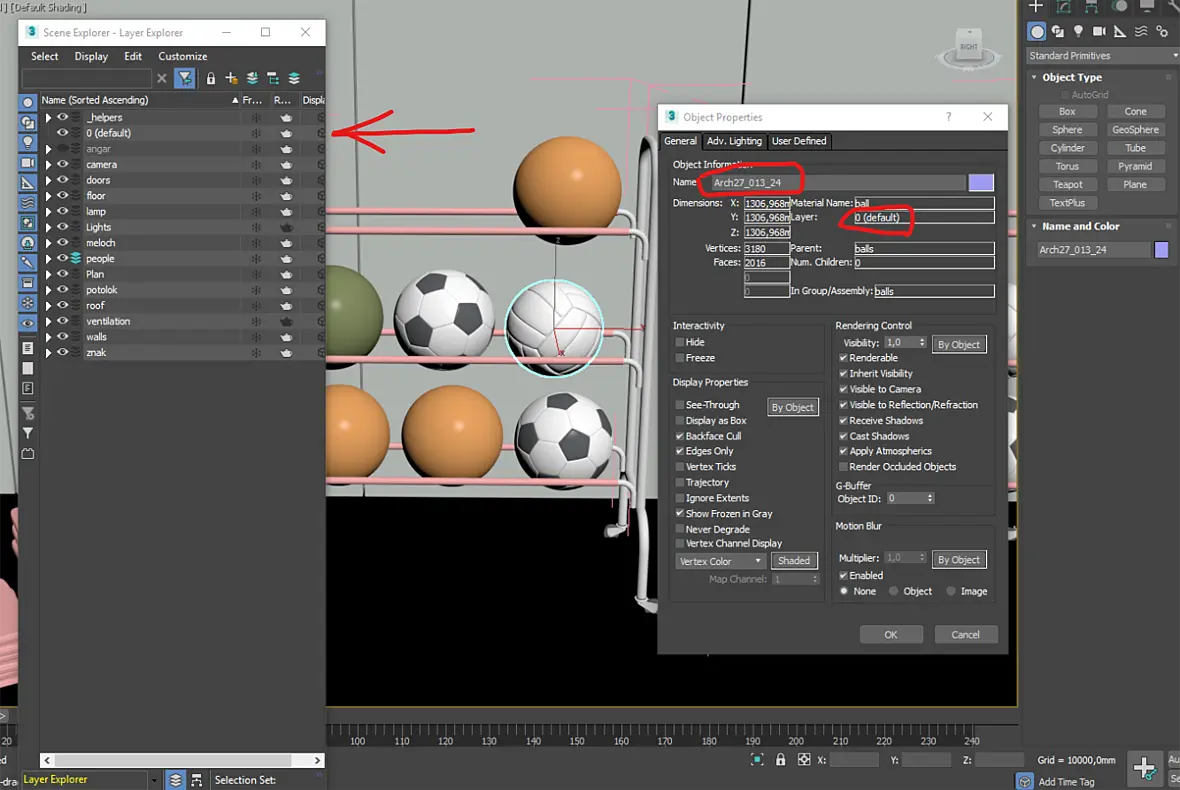Image resolution: width=1180 pixels, height=790 pixels.
Task: Click the Geometry category sphere icon
Action: (1037, 32)
